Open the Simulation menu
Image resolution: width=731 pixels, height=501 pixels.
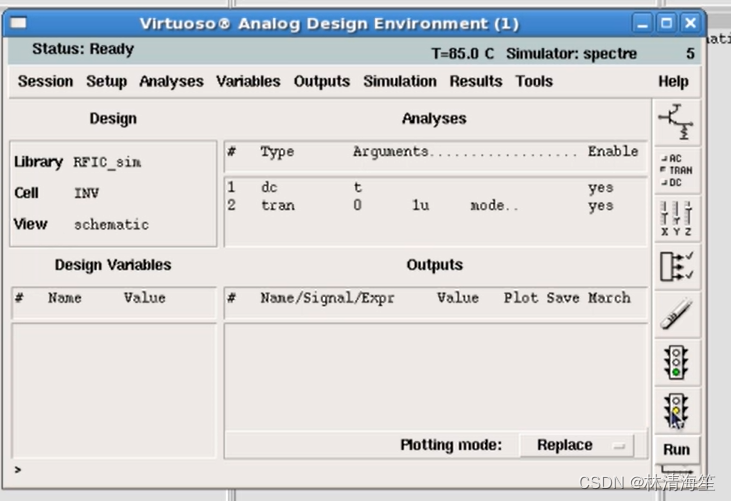(400, 81)
